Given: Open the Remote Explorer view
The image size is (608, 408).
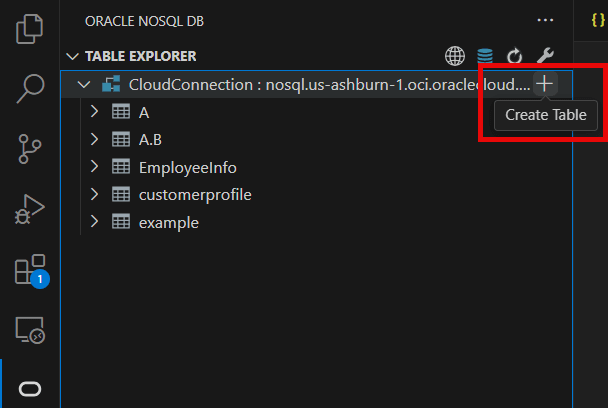Looking at the screenshot, I should [30, 329].
